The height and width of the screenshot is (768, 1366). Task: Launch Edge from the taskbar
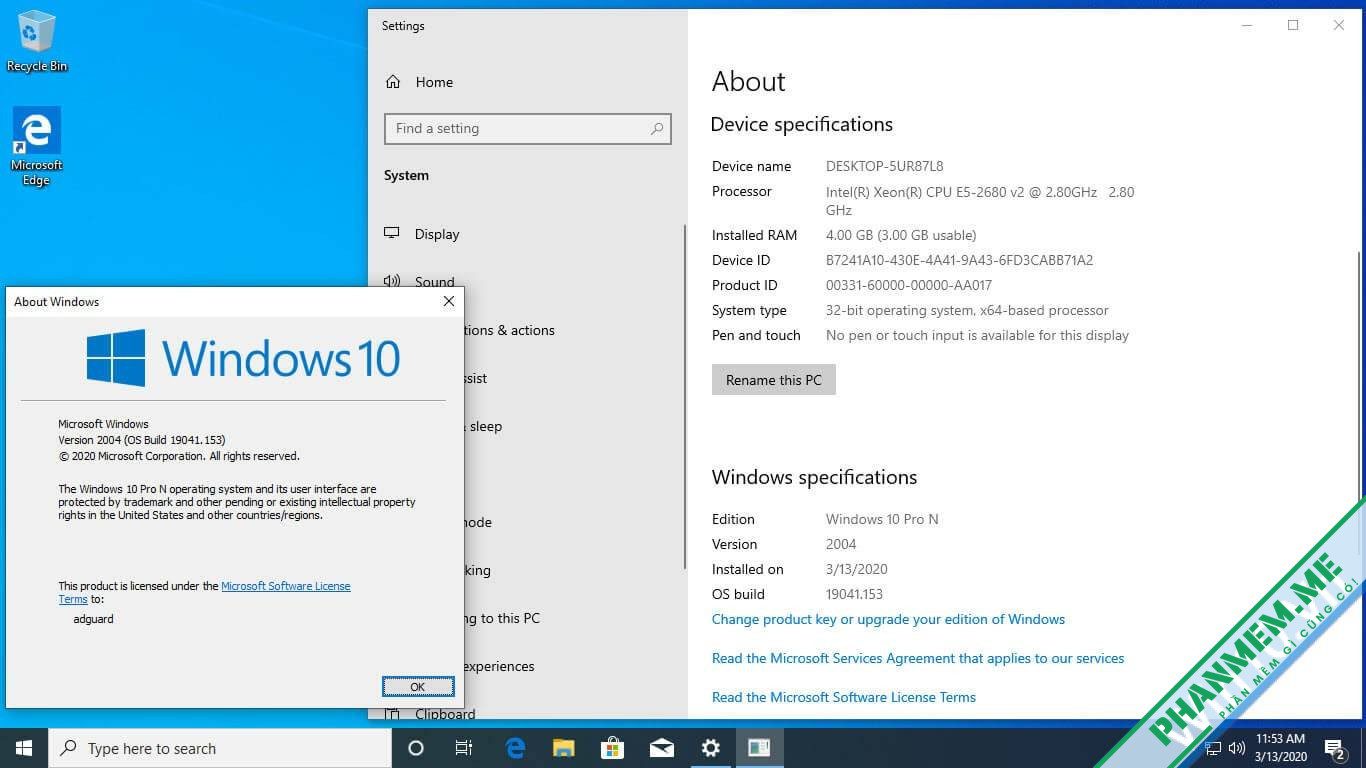[515, 748]
